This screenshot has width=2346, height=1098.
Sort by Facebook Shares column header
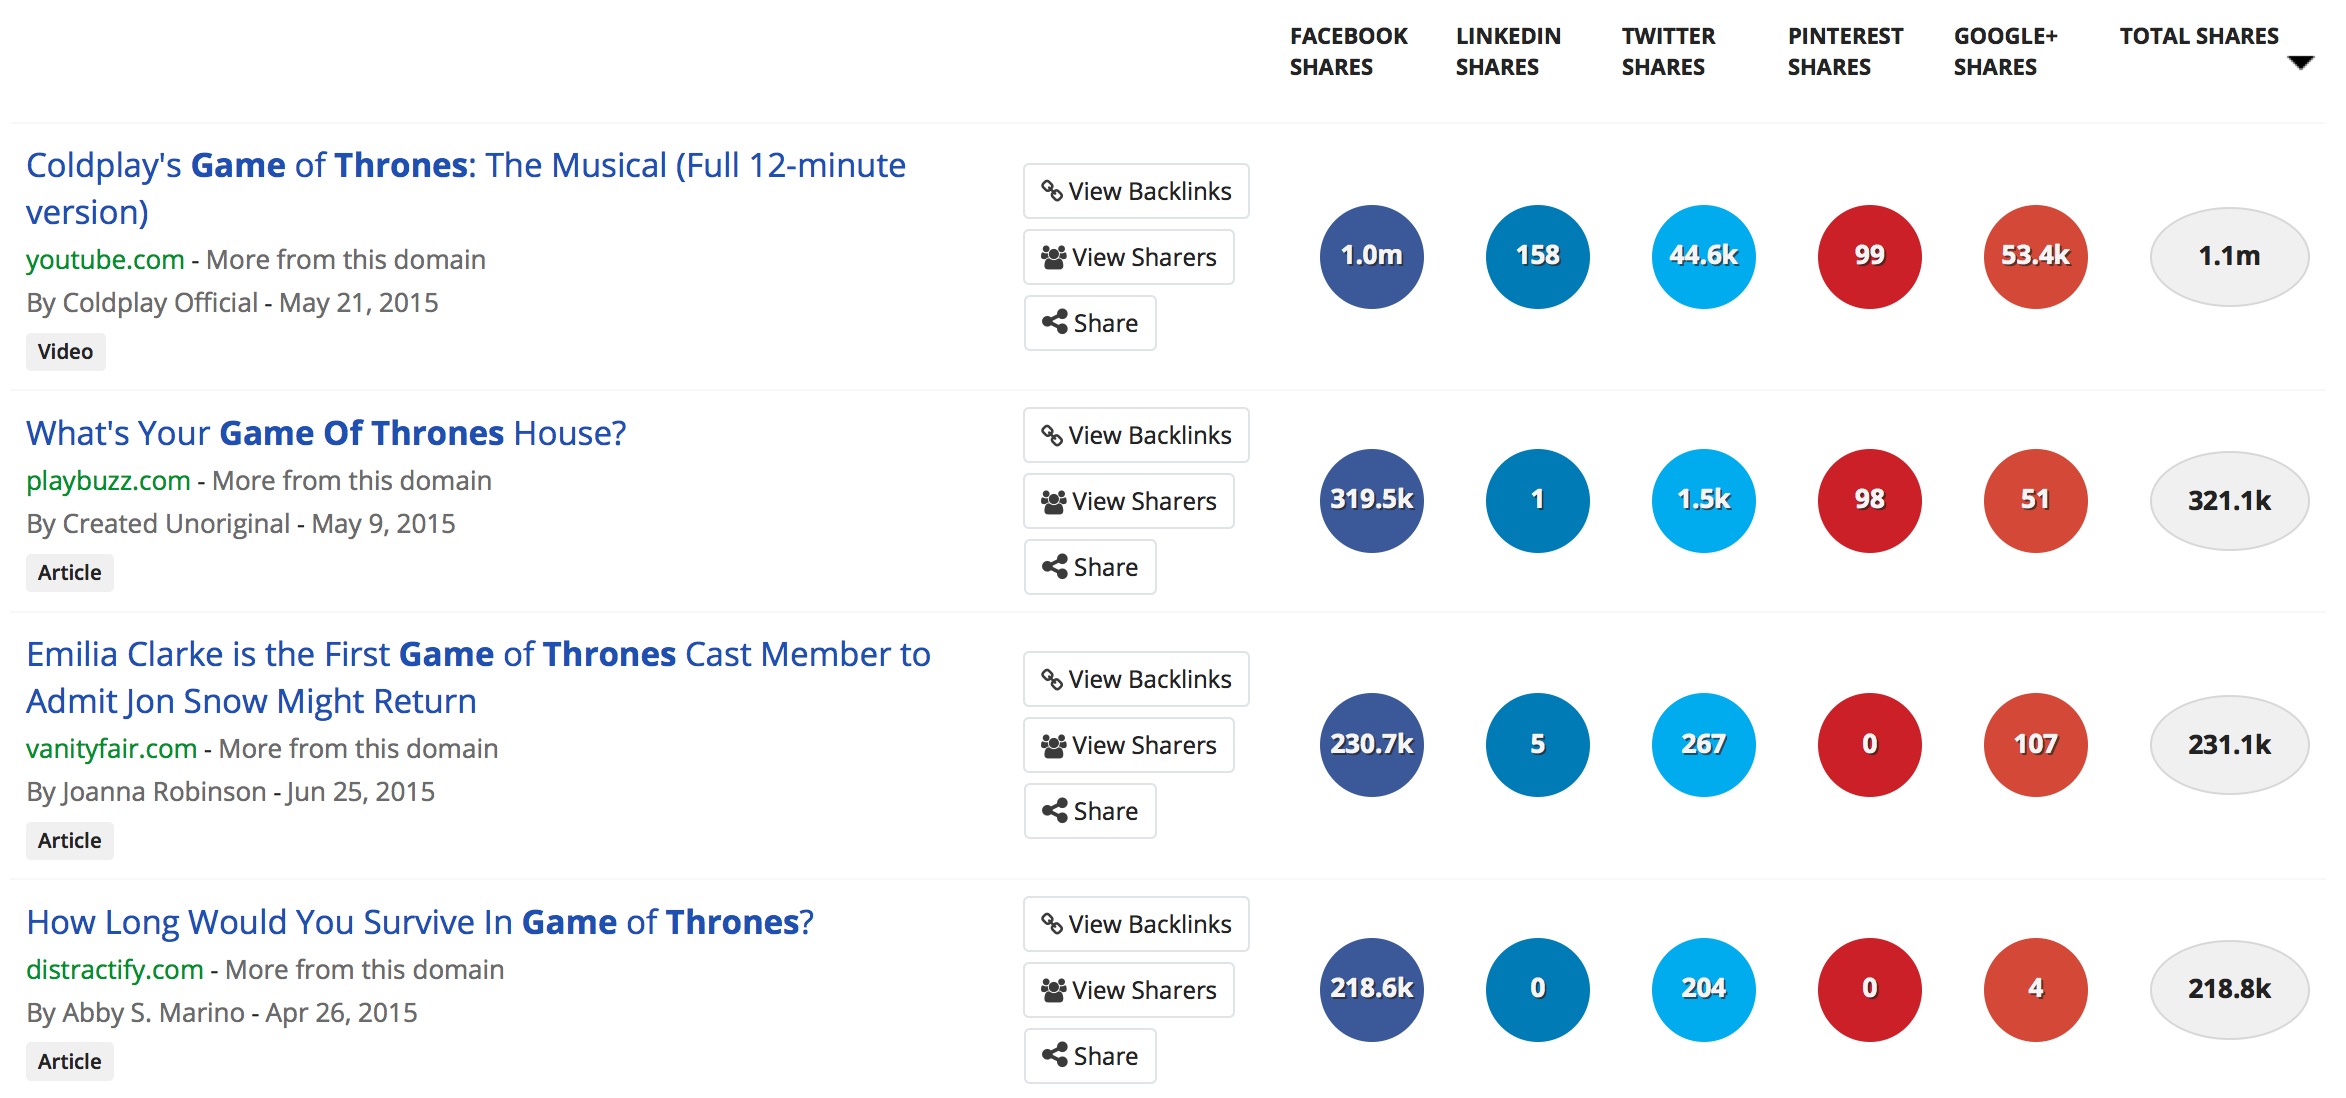click(1347, 51)
